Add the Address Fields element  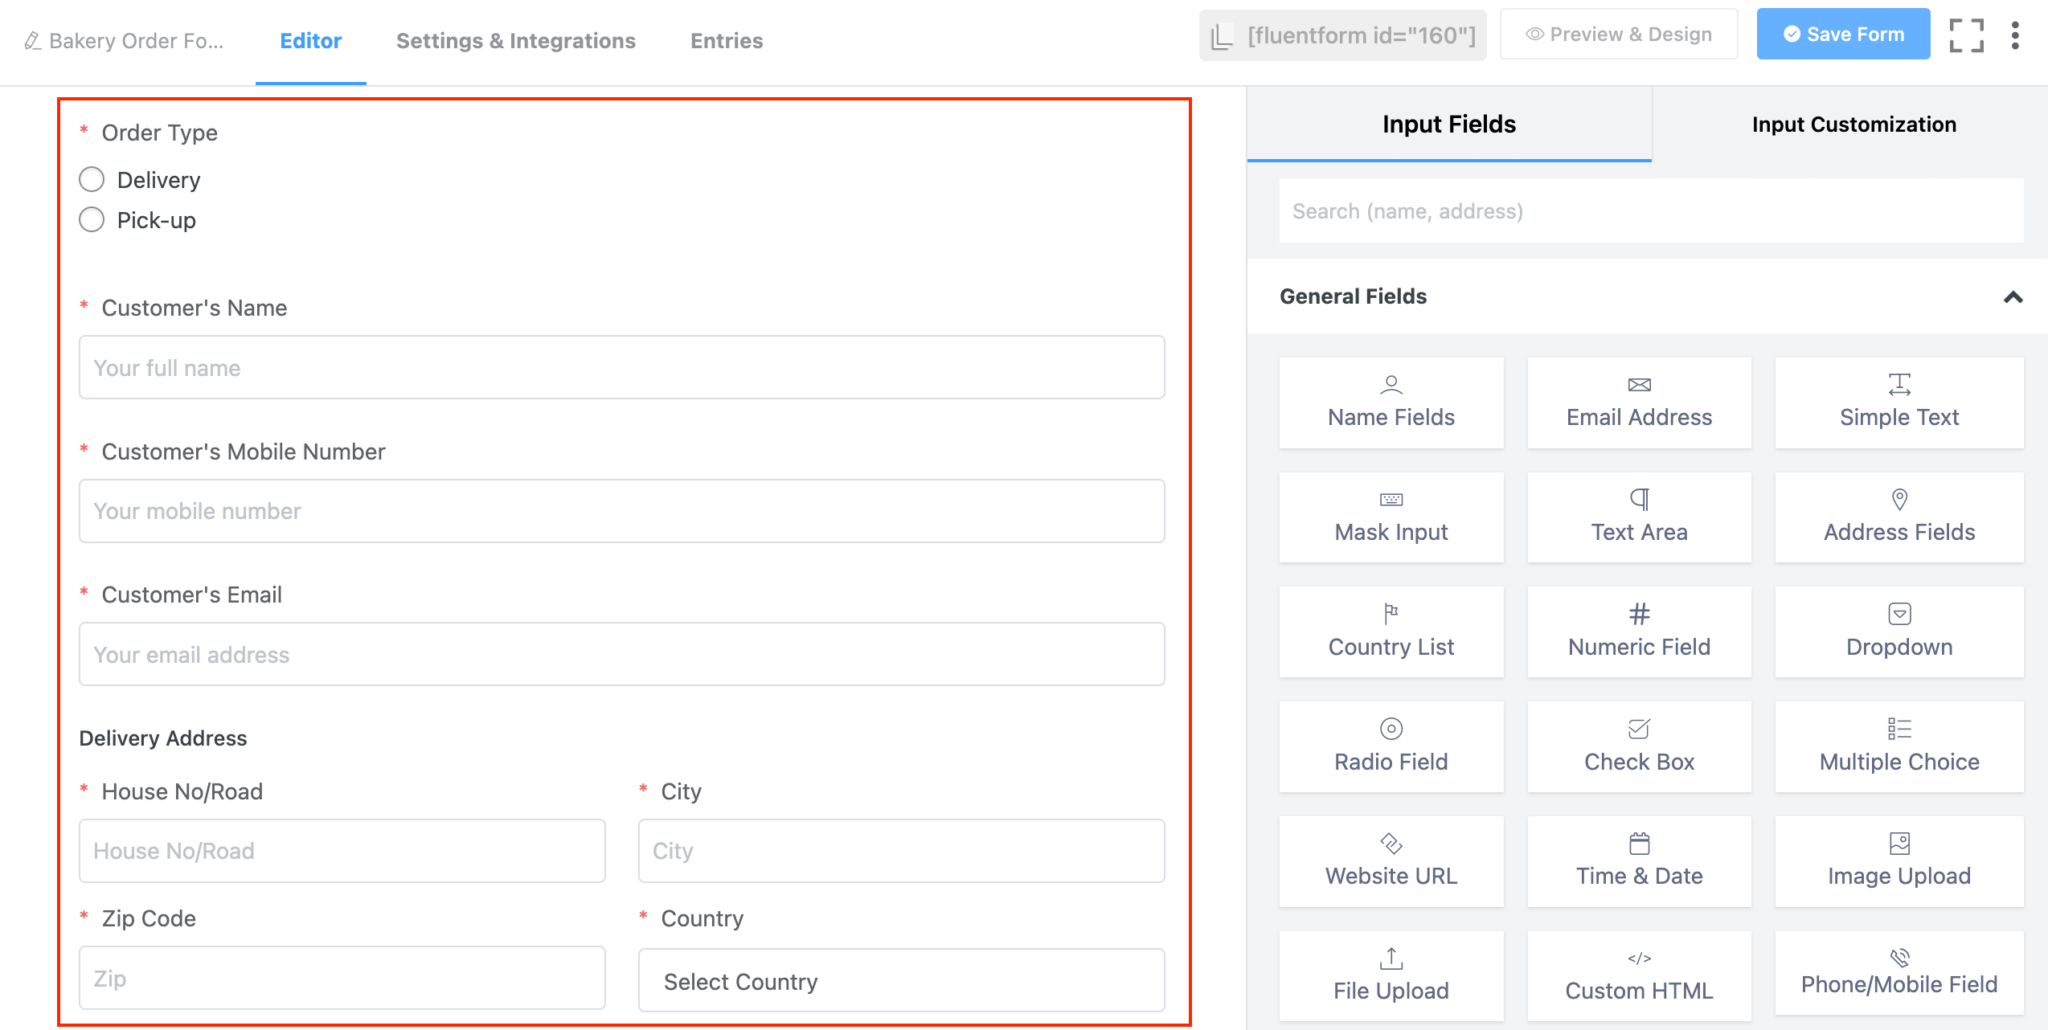tap(1898, 516)
